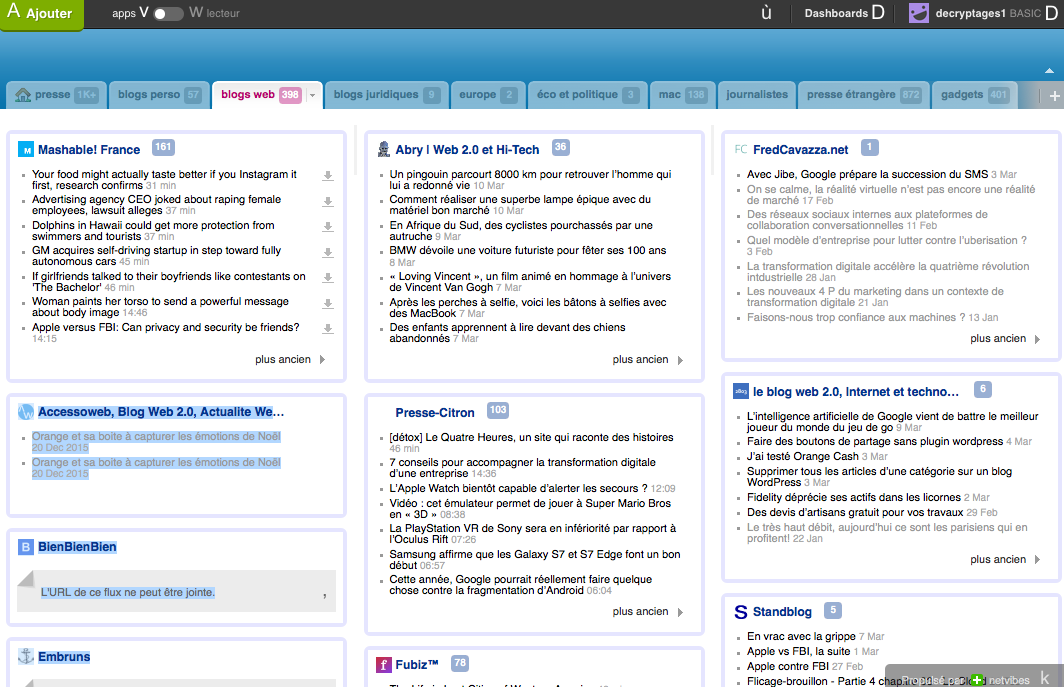Viewport: 1064px width, 687px height.
Task: Click the Fubiz f logo icon
Action: point(383,665)
